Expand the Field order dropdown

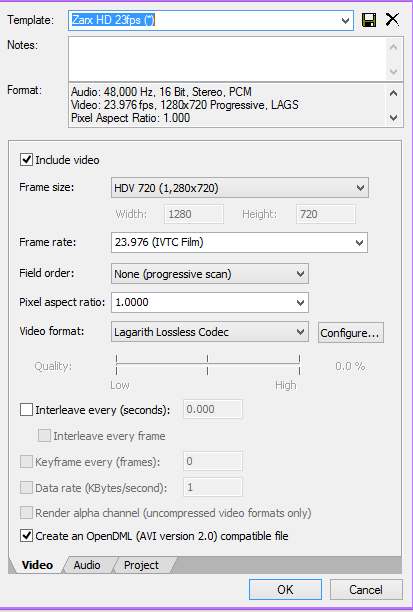(210, 274)
